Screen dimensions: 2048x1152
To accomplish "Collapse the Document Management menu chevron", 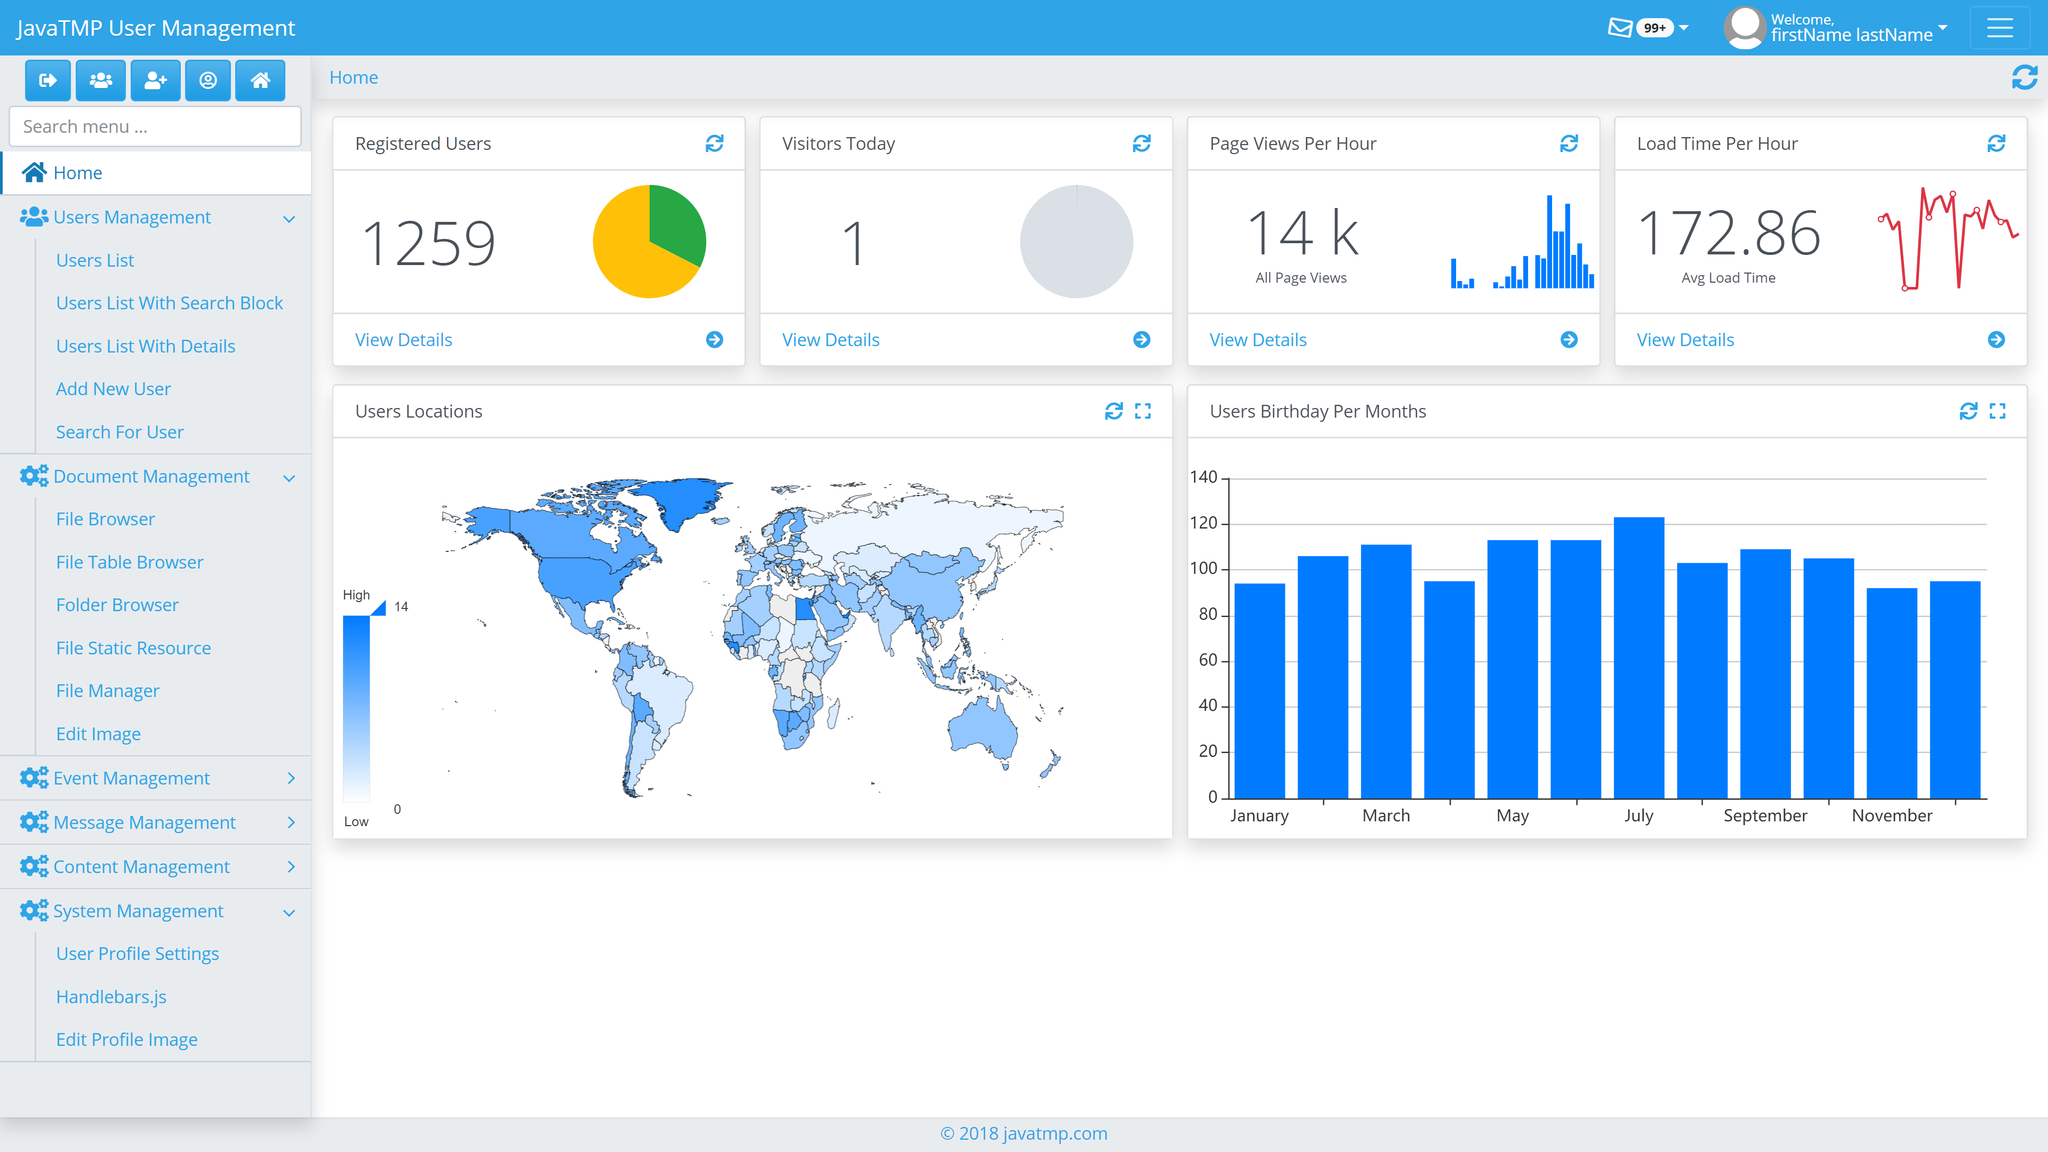I will (x=289, y=478).
